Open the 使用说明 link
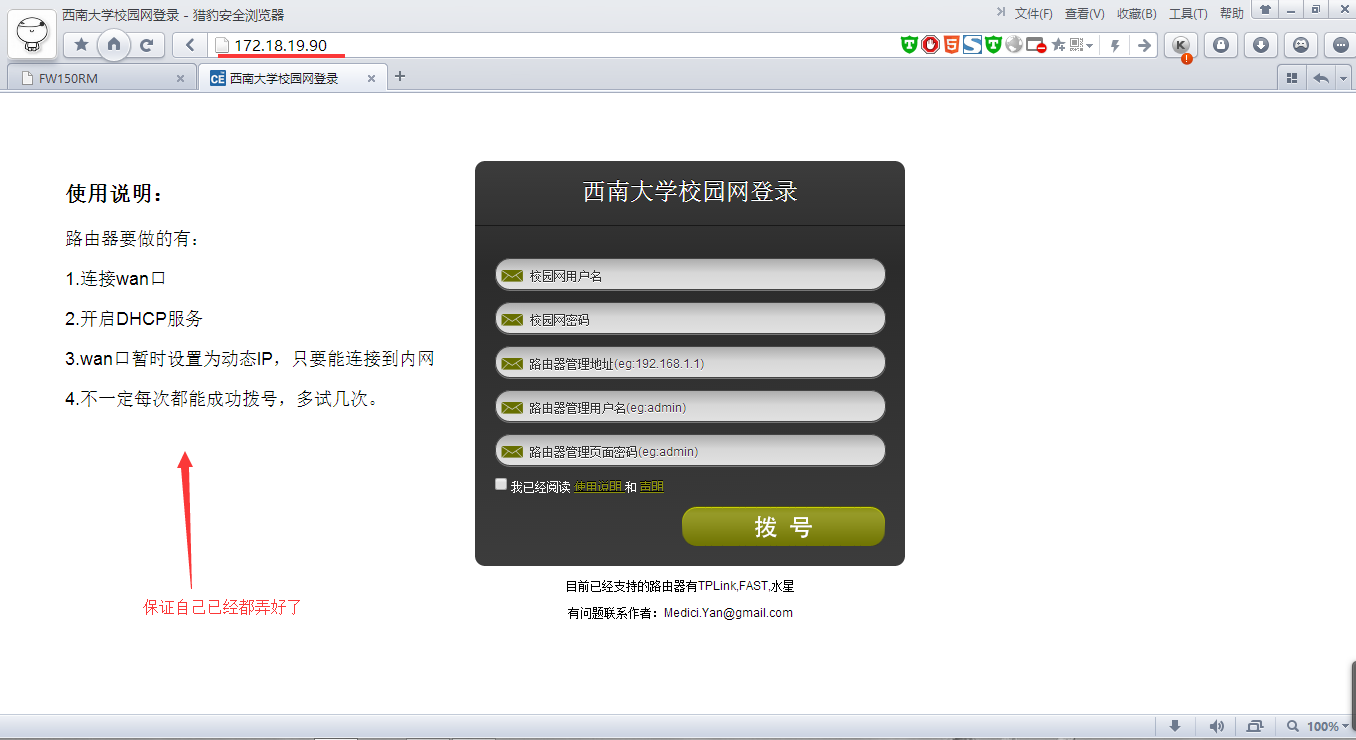This screenshot has width=1356, height=740. pyautogui.click(x=598, y=487)
